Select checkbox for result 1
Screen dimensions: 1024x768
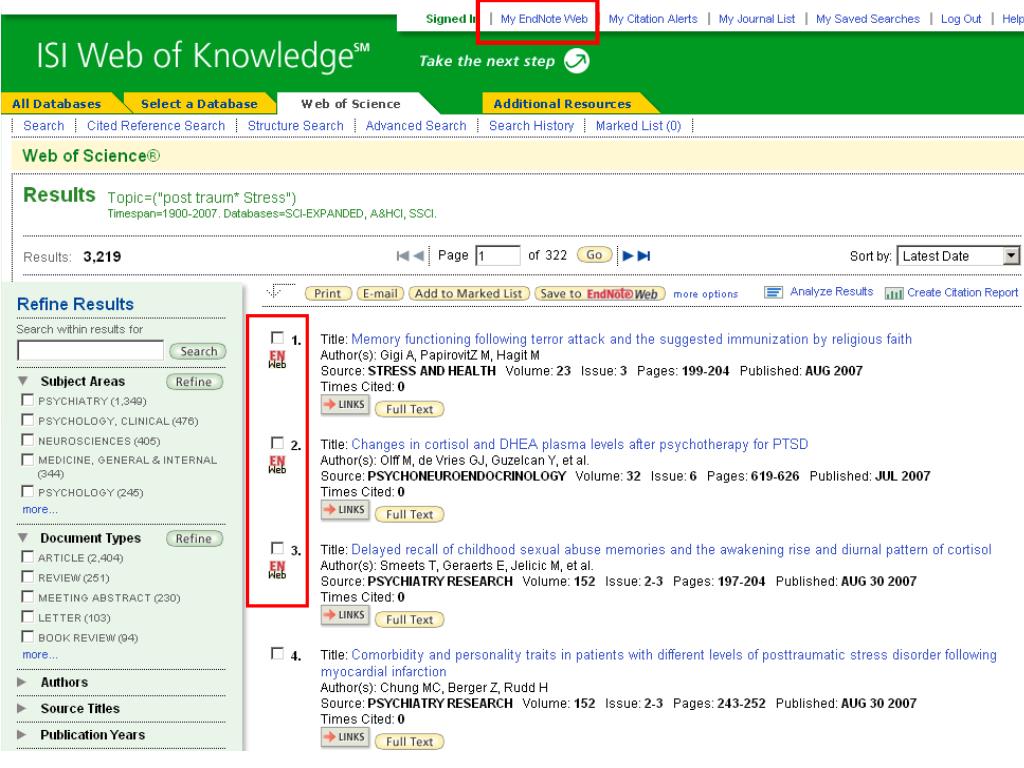(x=278, y=338)
